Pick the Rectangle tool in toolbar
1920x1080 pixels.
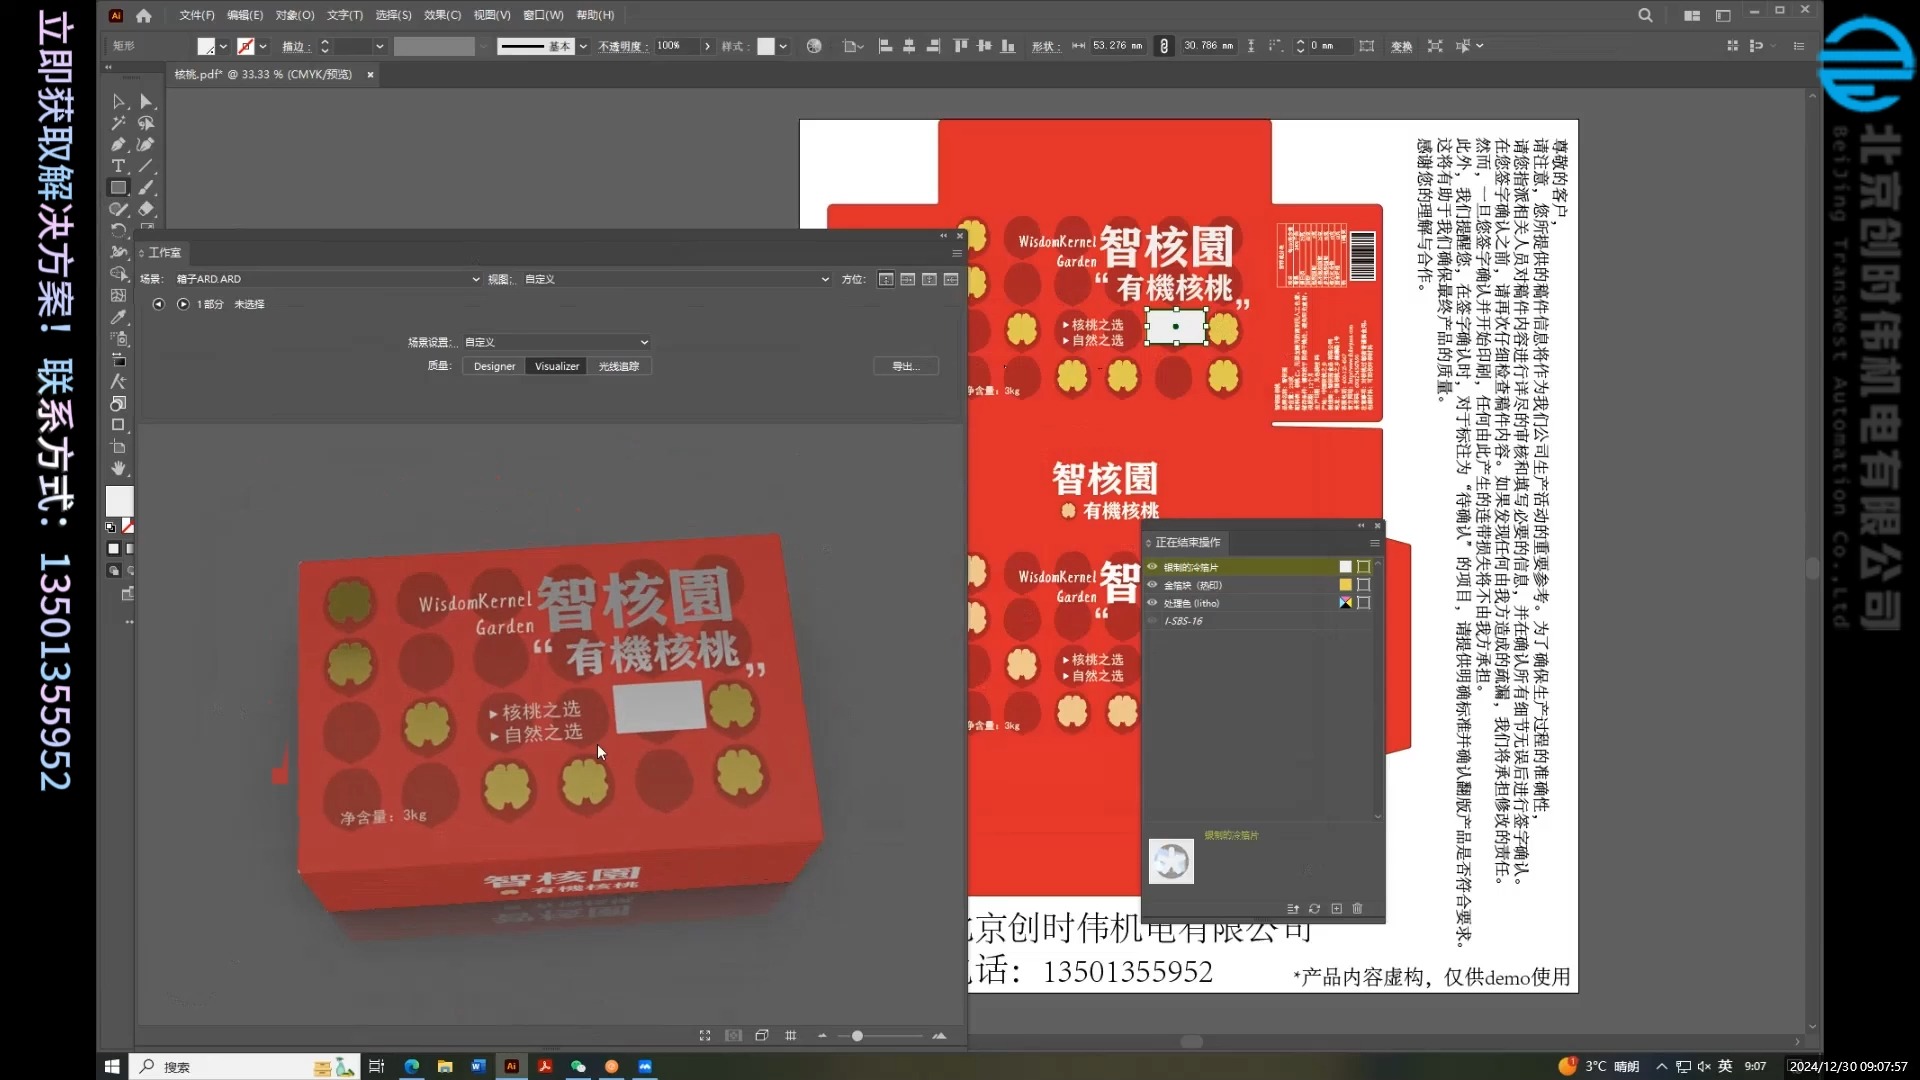[x=118, y=188]
